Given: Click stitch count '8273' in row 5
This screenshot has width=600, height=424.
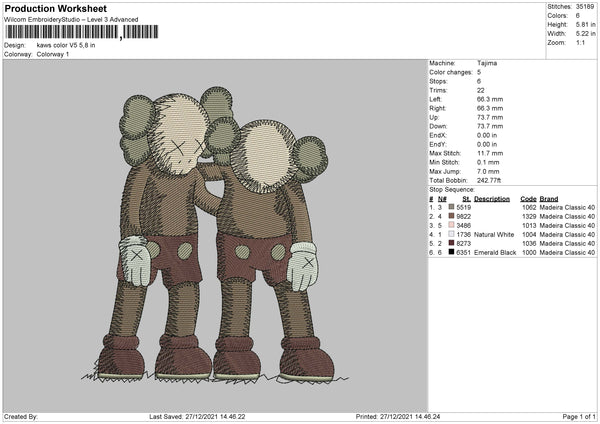Looking at the screenshot, I should tap(463, 243).
